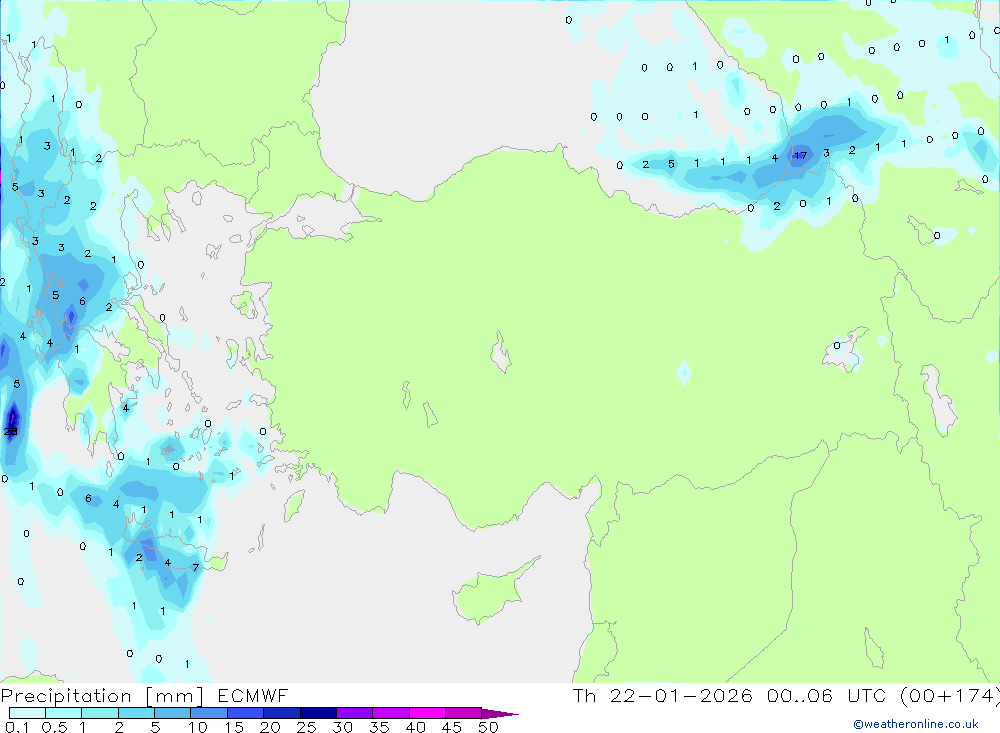This screenshot has height=733, width=1000.
Task: Click the 20–25 mm legend color swatch
Action: [x=281, y=713]
